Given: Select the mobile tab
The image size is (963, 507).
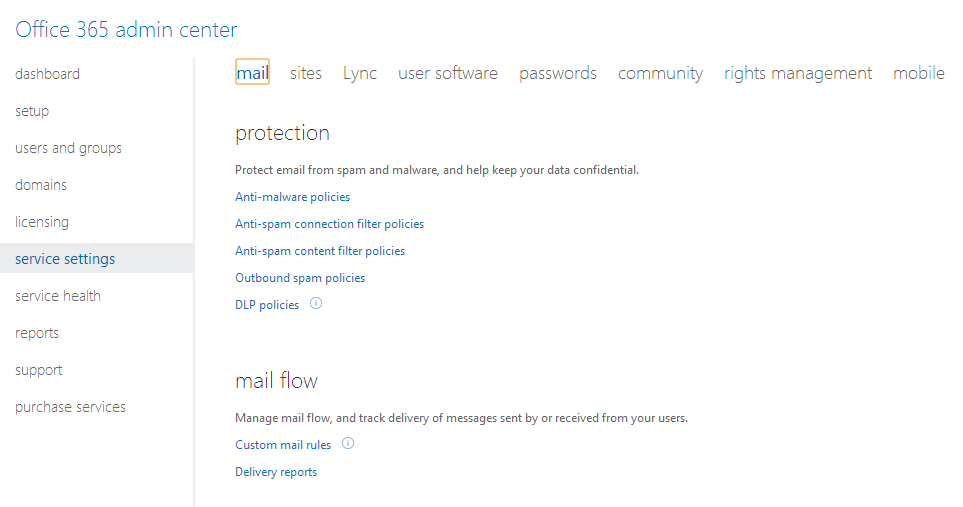Looking at the screenshot, I should click(x=919, y=73).
